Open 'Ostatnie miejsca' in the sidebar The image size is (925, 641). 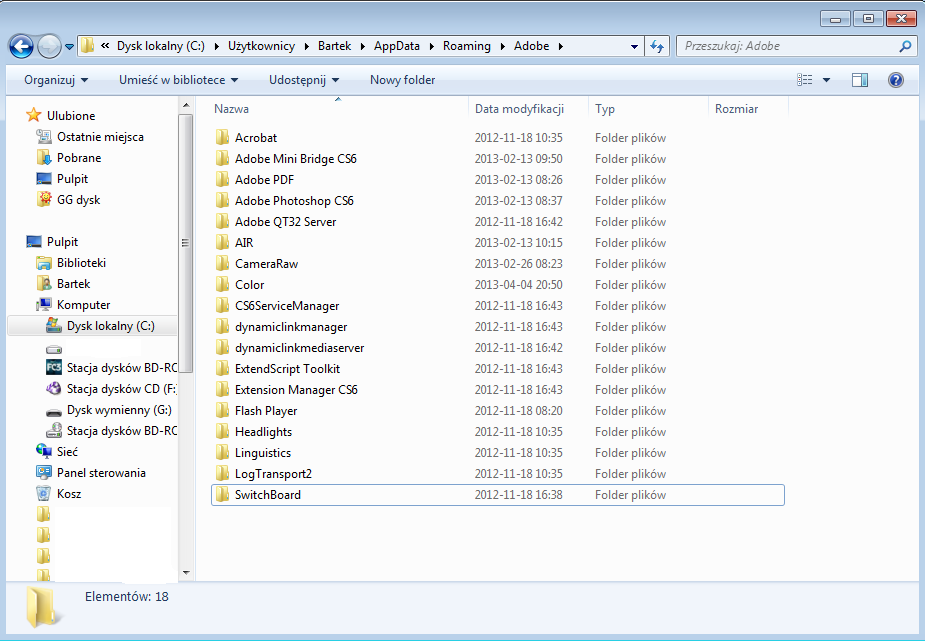tap(90, 137)
